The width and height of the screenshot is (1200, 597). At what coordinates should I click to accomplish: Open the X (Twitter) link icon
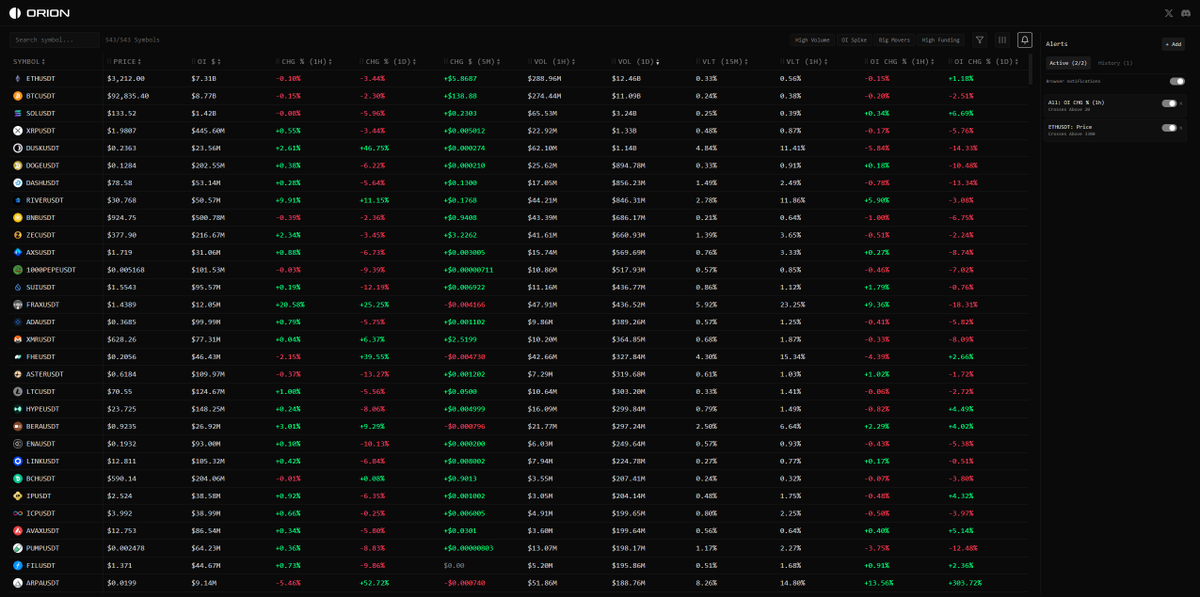coord(1169,13)
